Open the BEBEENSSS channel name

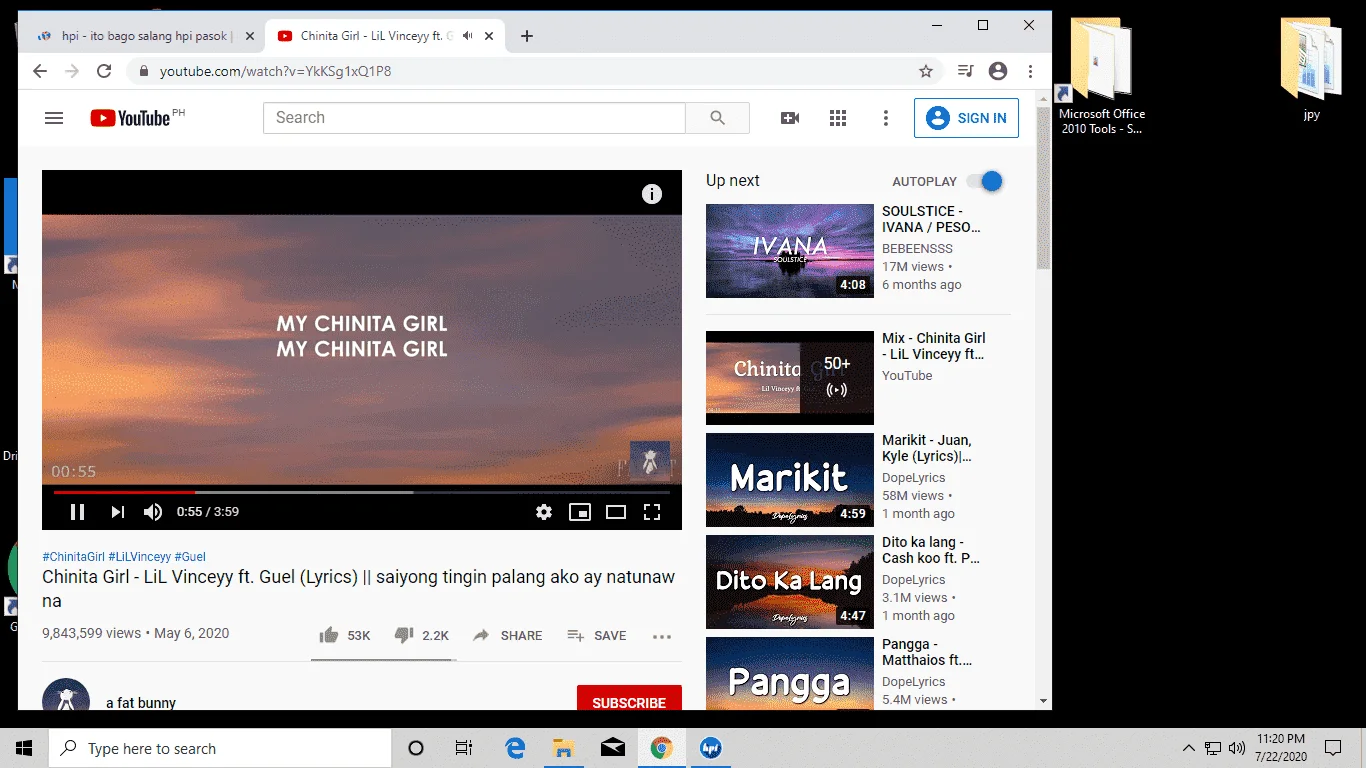click(917, 249)
